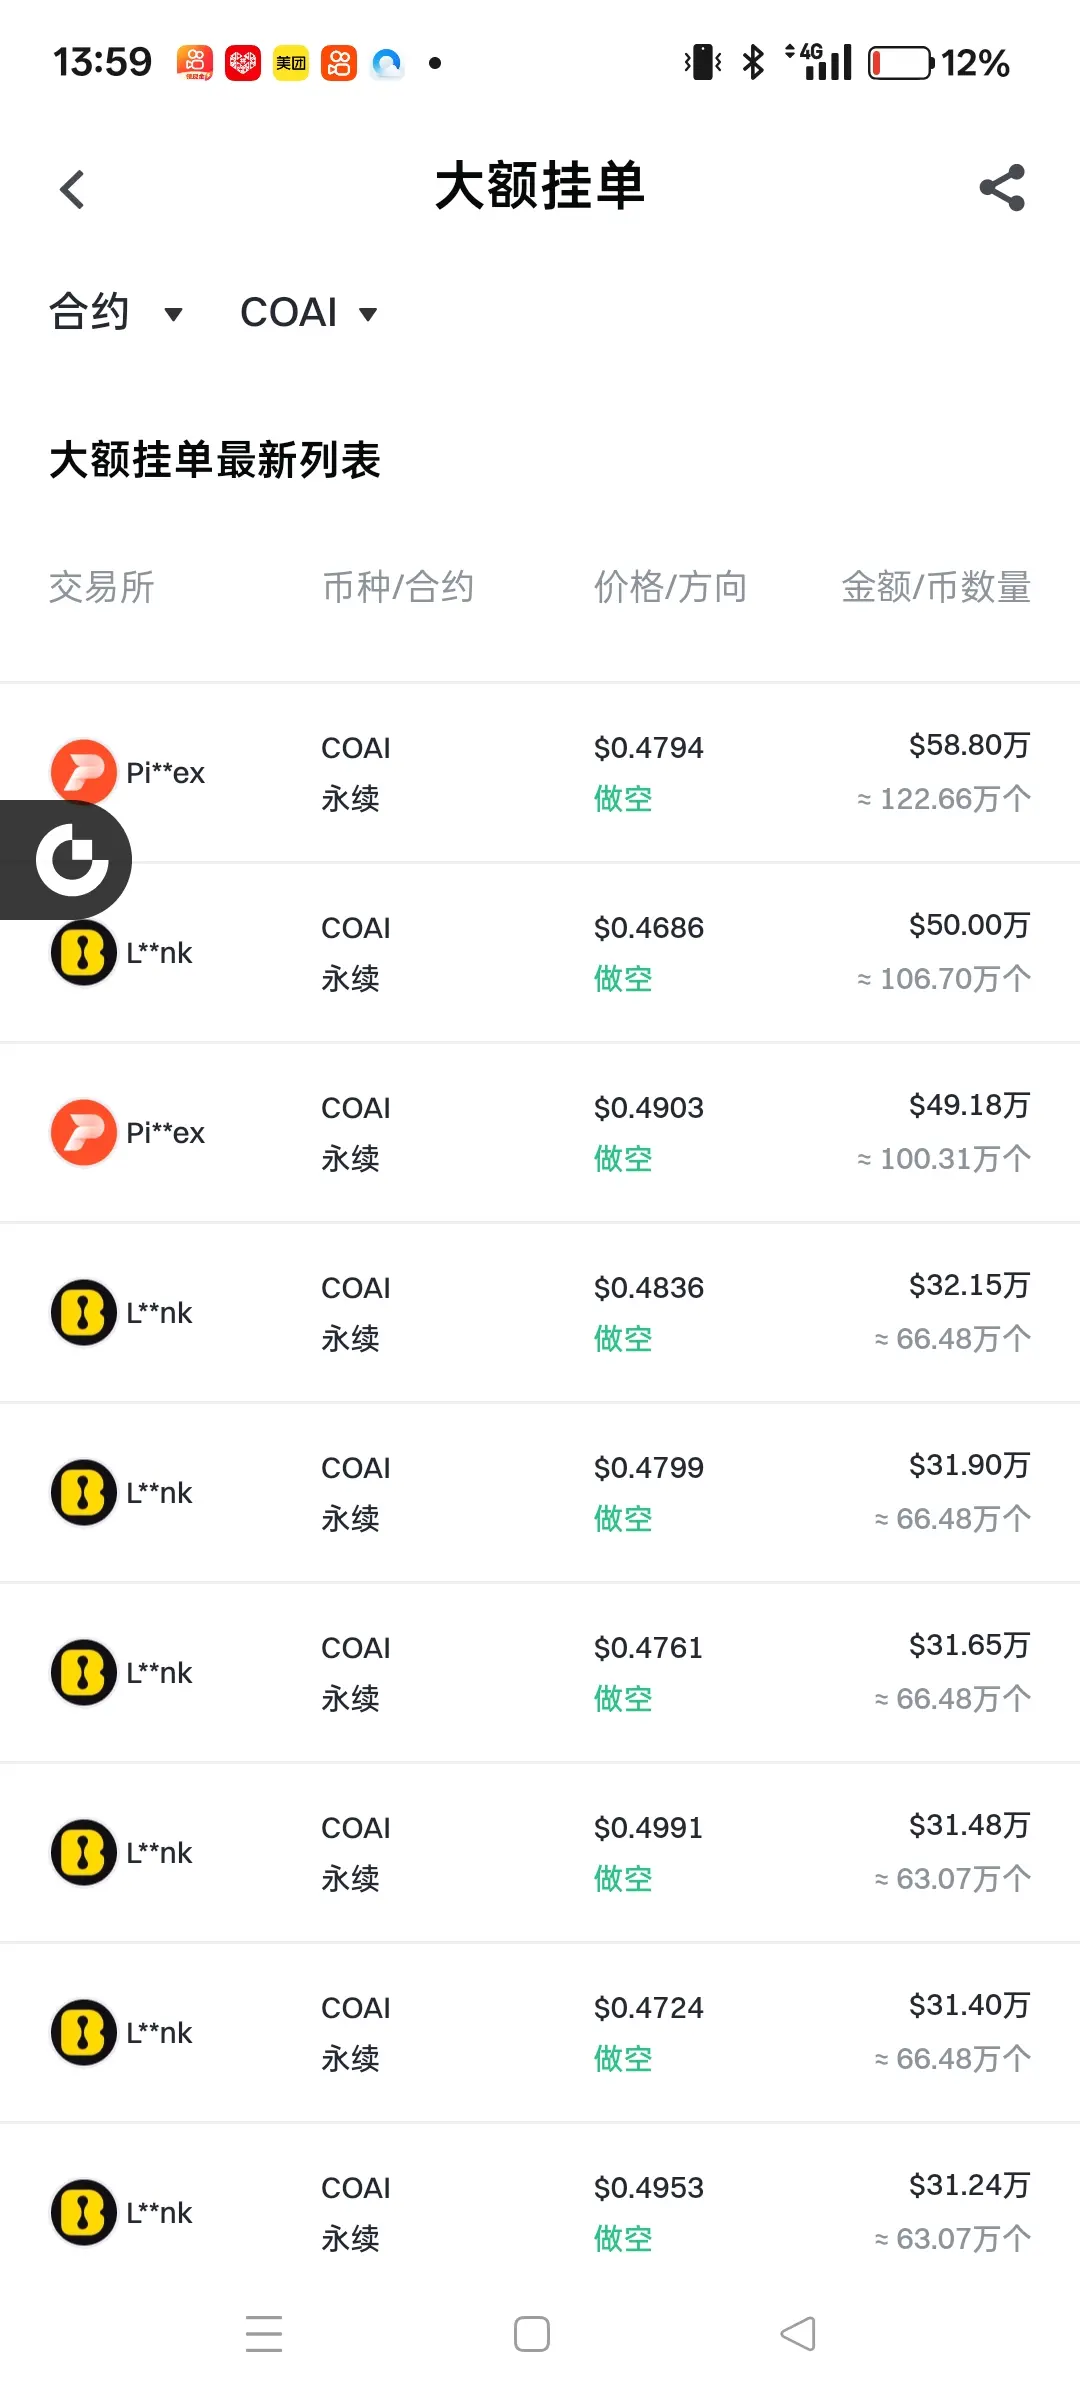Tap the 交易所 column header
This screenshot has height=2400, width=1080.
click(x=102, y=587)
